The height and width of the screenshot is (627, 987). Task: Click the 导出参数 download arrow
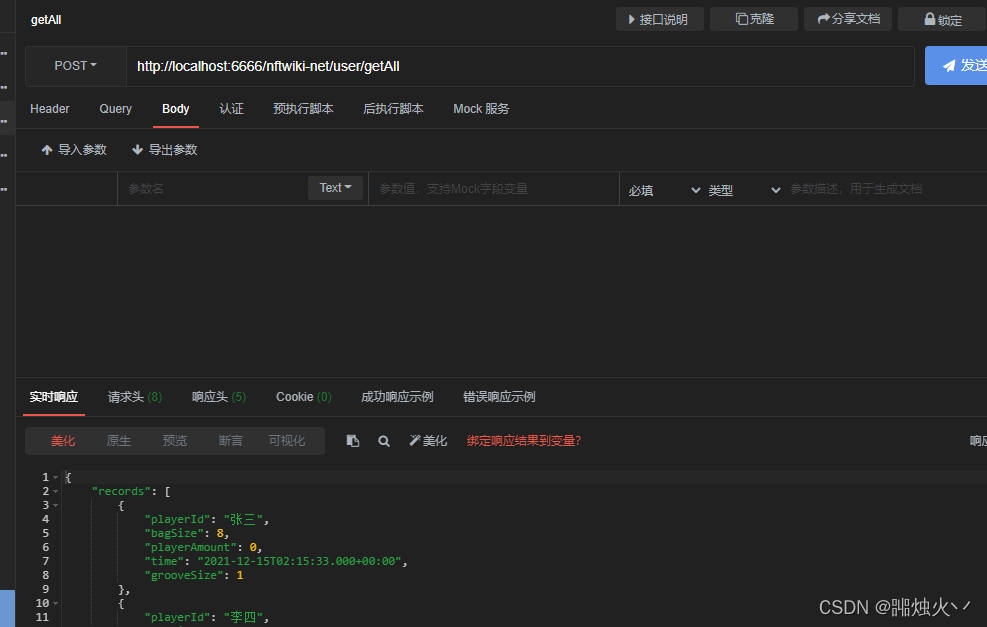tap(137, 150)
